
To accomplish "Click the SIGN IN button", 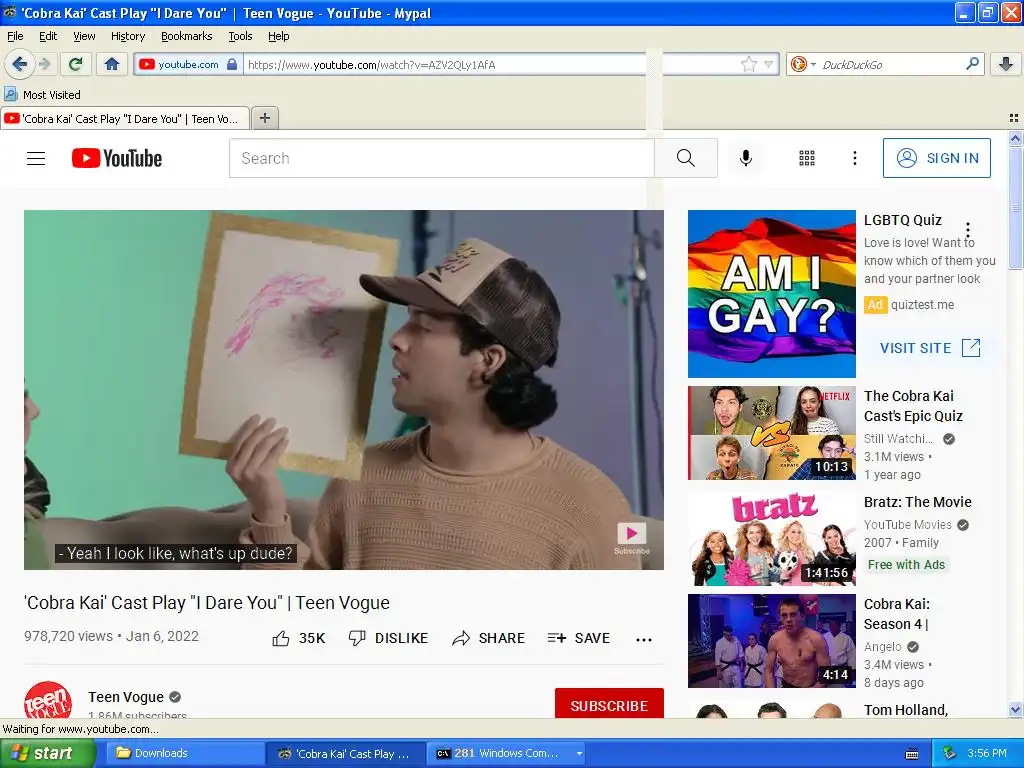I will click(x=936, y=158).
